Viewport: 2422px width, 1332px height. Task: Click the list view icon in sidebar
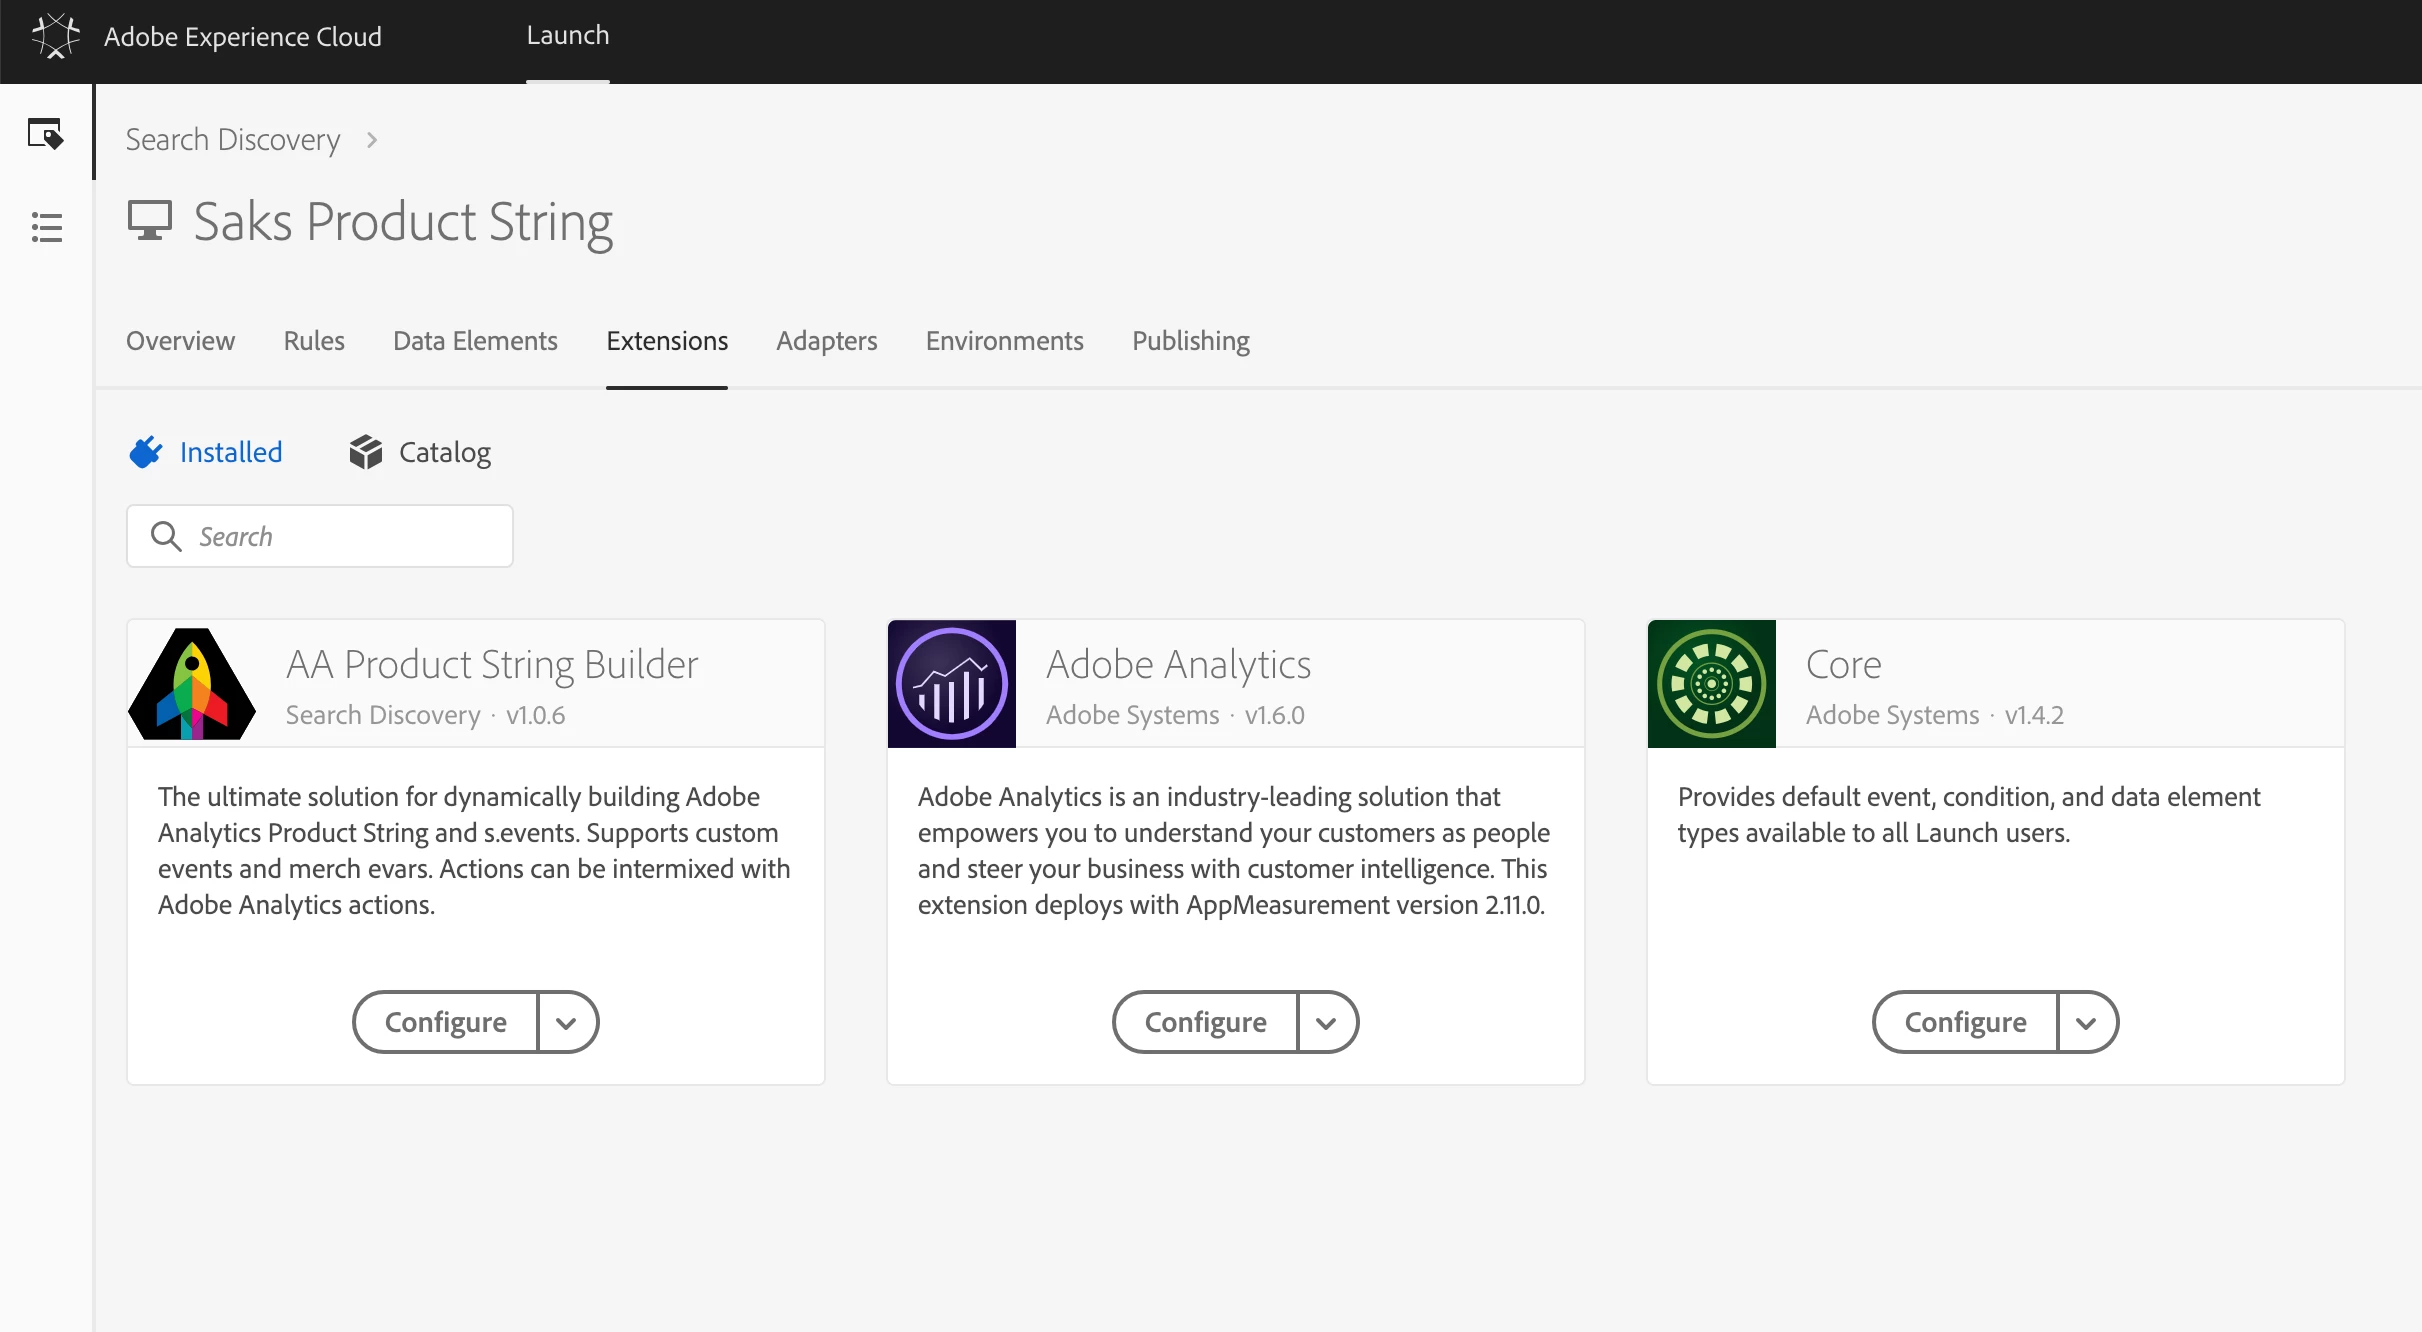46,227
